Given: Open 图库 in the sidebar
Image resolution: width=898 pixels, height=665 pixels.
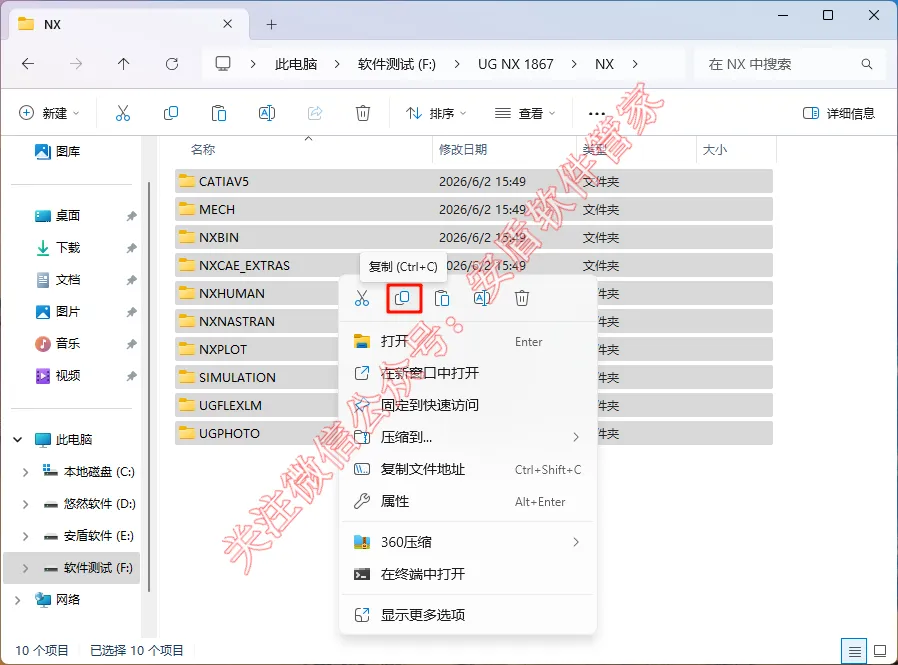Looking at the screenshot, I should [68, 152].
